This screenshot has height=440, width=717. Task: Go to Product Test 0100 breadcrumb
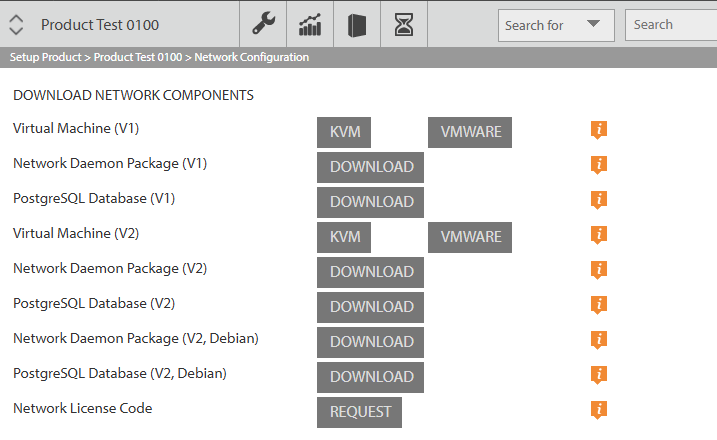click(x=138, y=57)
